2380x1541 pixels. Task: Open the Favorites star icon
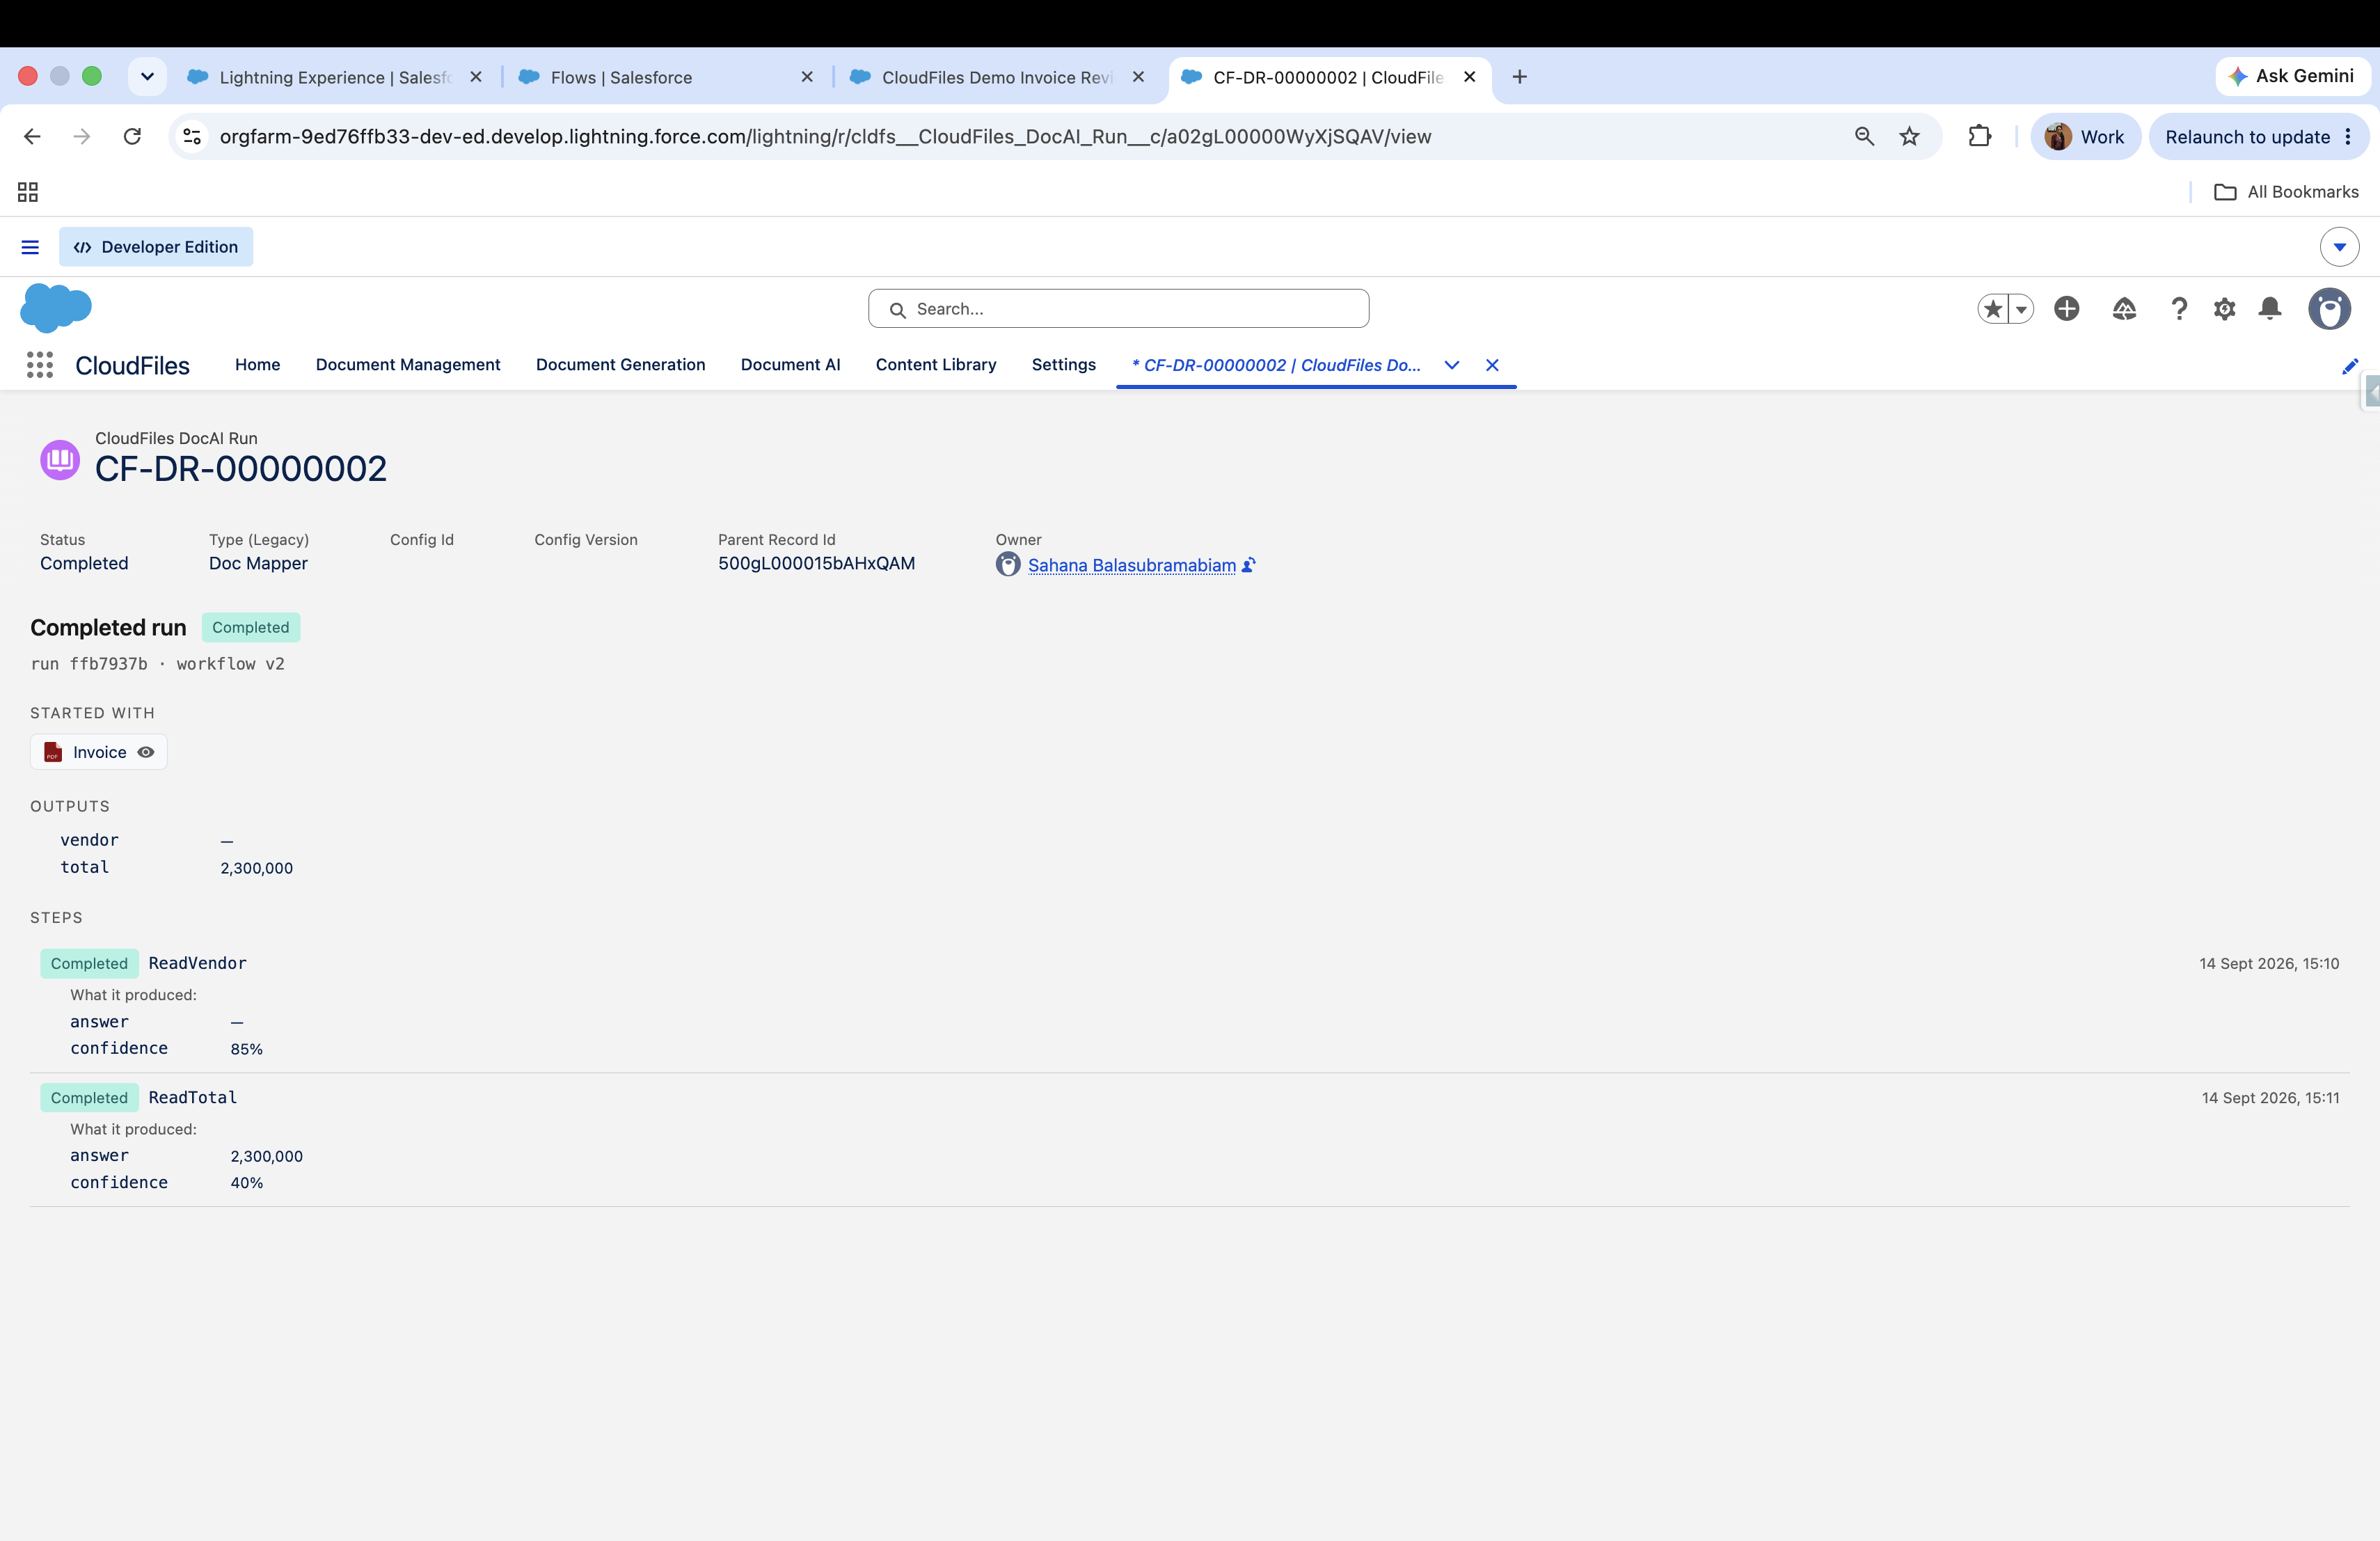[x=1993, y=309]
